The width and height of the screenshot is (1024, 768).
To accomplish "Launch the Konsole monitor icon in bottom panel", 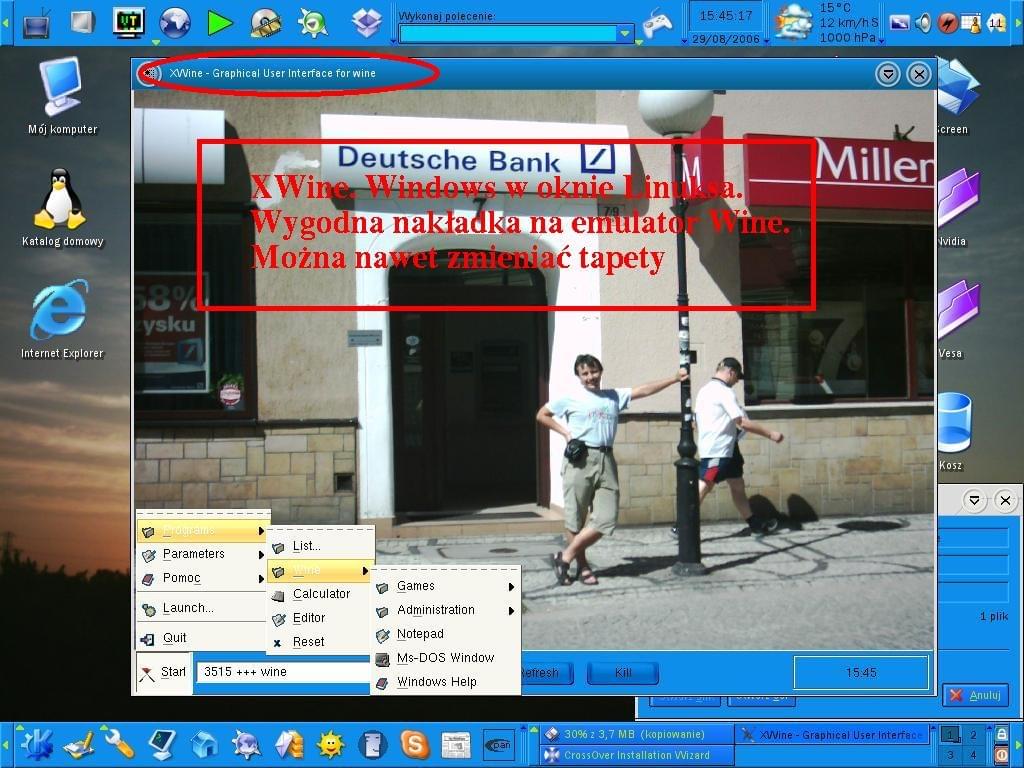I will tap(162, 744).
